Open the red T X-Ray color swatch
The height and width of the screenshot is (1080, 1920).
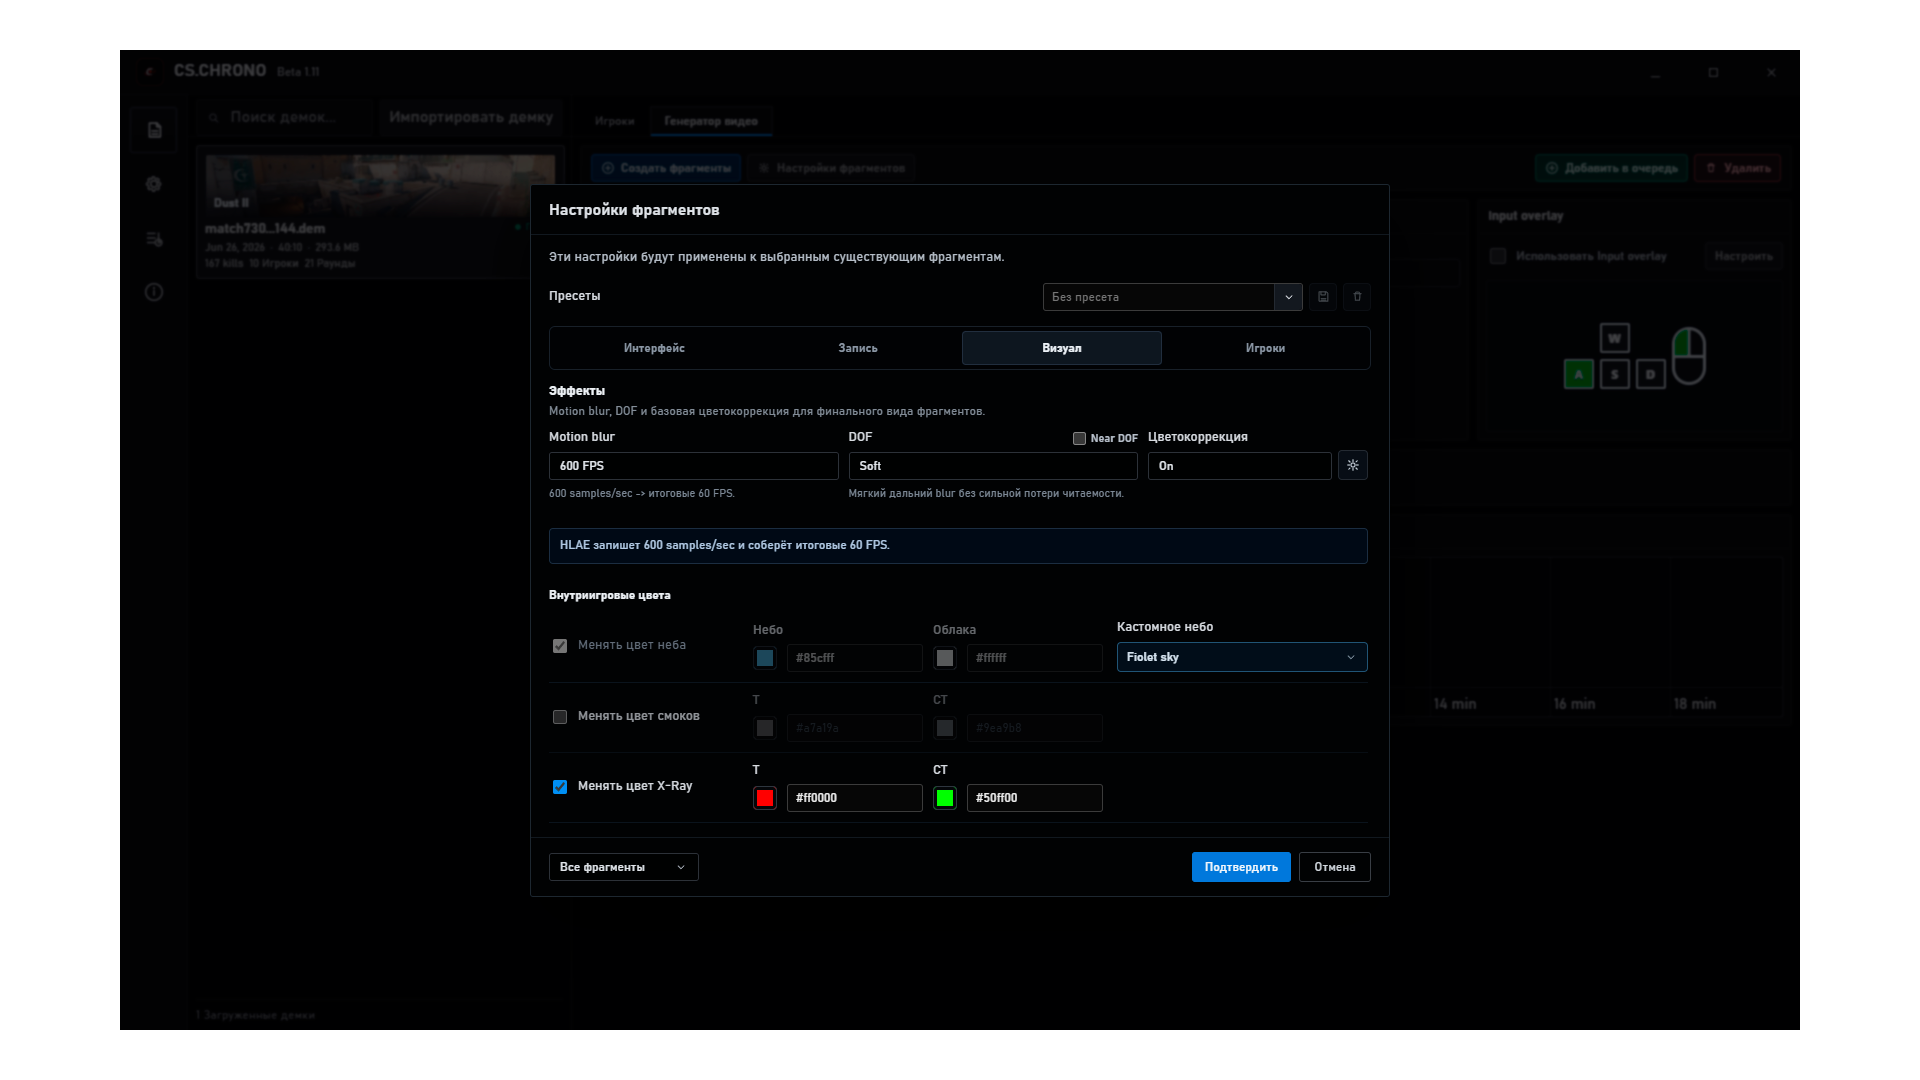point(765,798)
